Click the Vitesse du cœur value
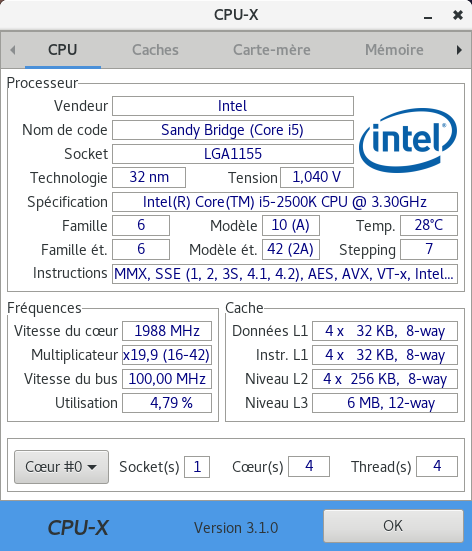 click(167, 331)
